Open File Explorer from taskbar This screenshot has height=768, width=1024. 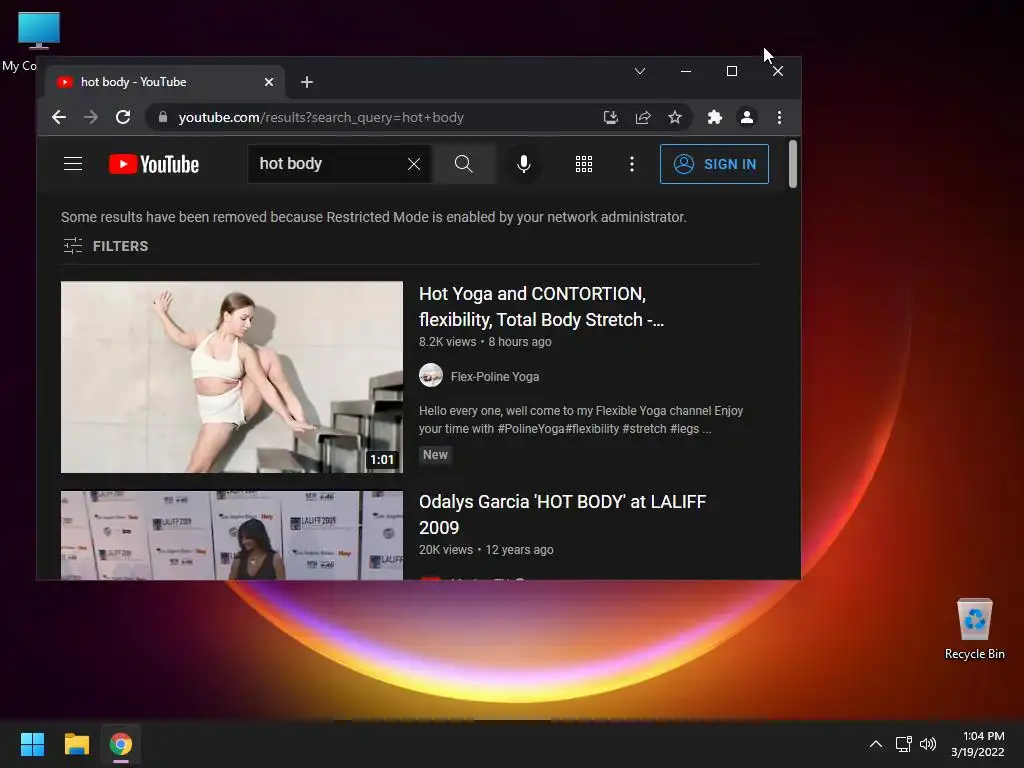click(76, 744)
